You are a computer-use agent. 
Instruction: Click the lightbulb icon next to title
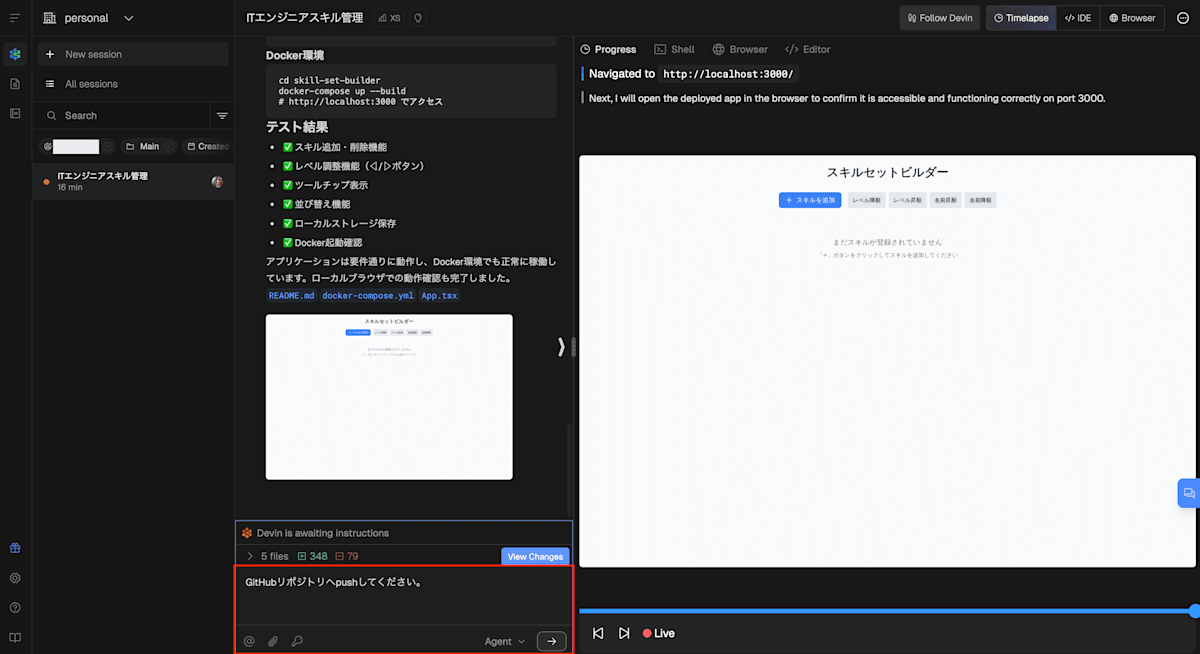[418, 18]
